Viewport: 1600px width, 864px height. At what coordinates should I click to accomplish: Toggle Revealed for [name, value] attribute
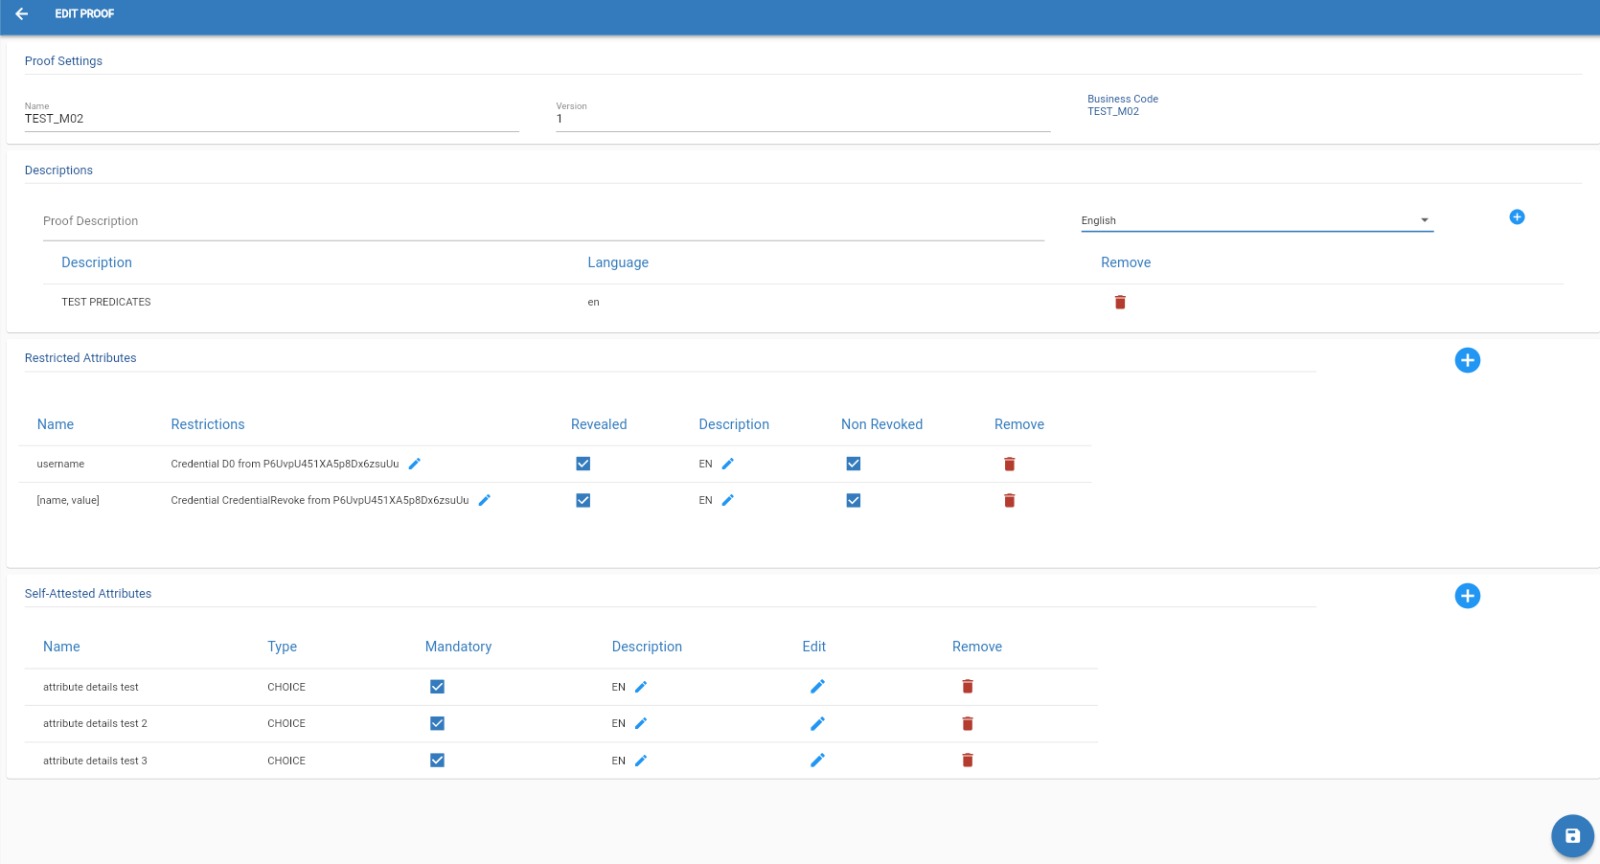click(x=583, y=500)
